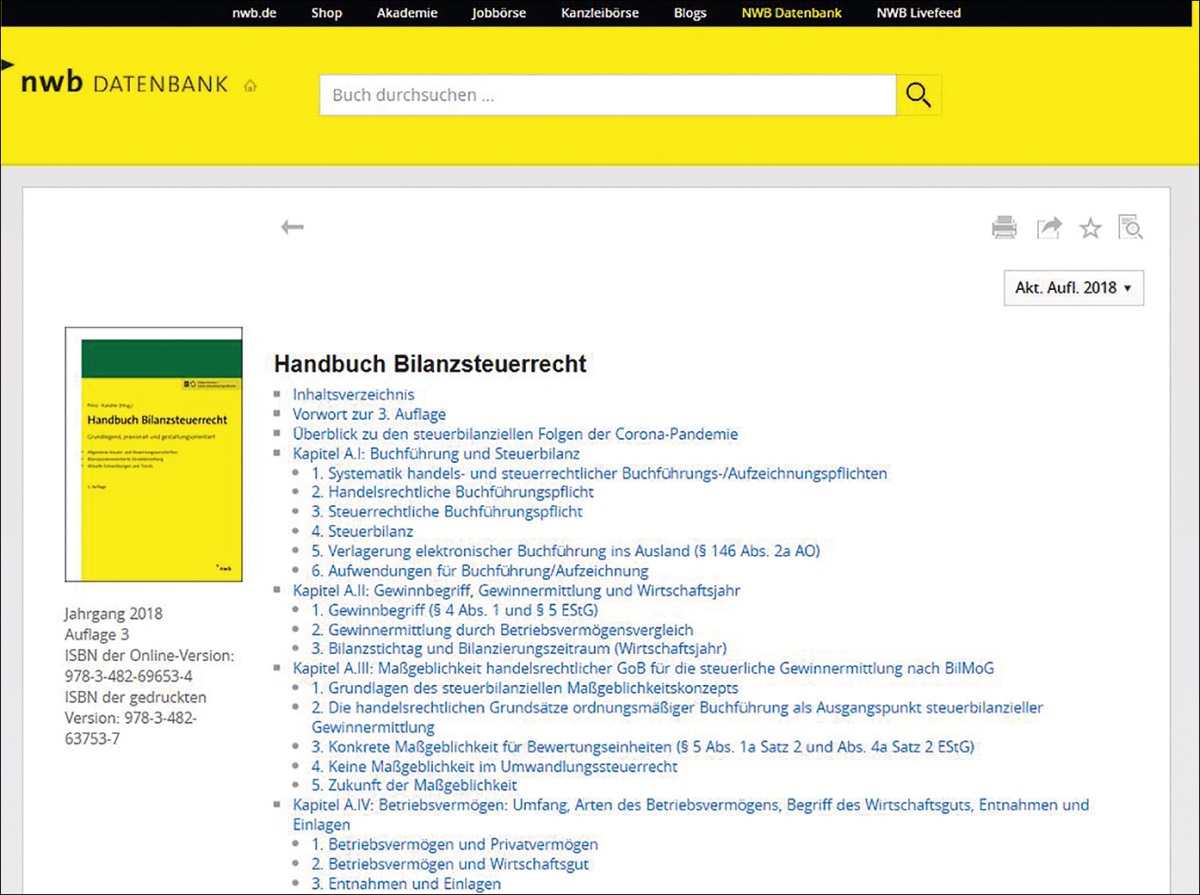The height and width of the screenshot is (895, 1200).
Task: Click the magnifying glass search button
Action: 918,95
